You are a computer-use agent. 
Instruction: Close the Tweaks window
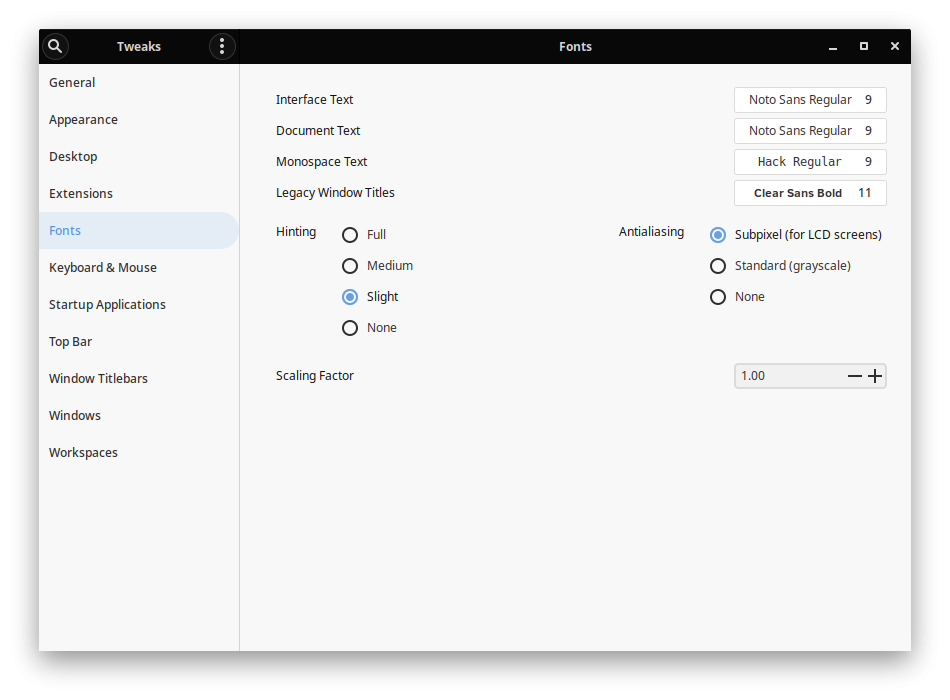pos(895,46)
